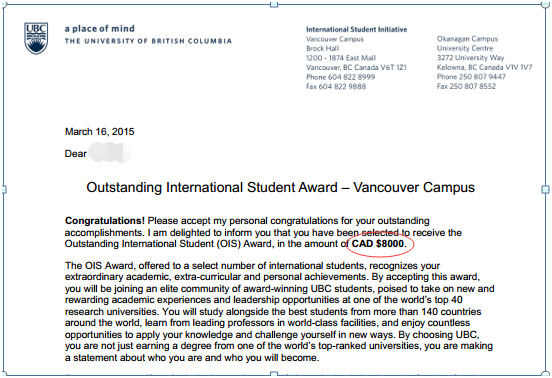The image size is (552, 378).
Task: Click the UBC crest logo
Action: [36, 38]
